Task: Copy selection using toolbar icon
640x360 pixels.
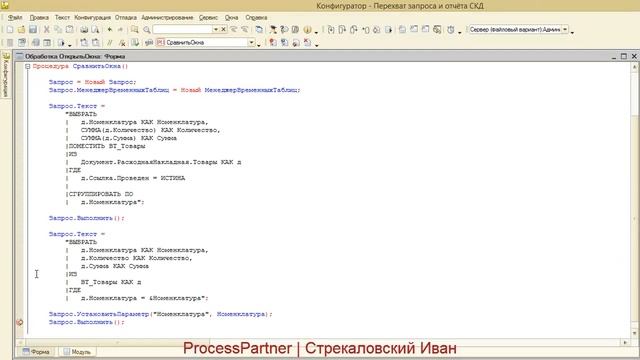Action: coord(58,29)
